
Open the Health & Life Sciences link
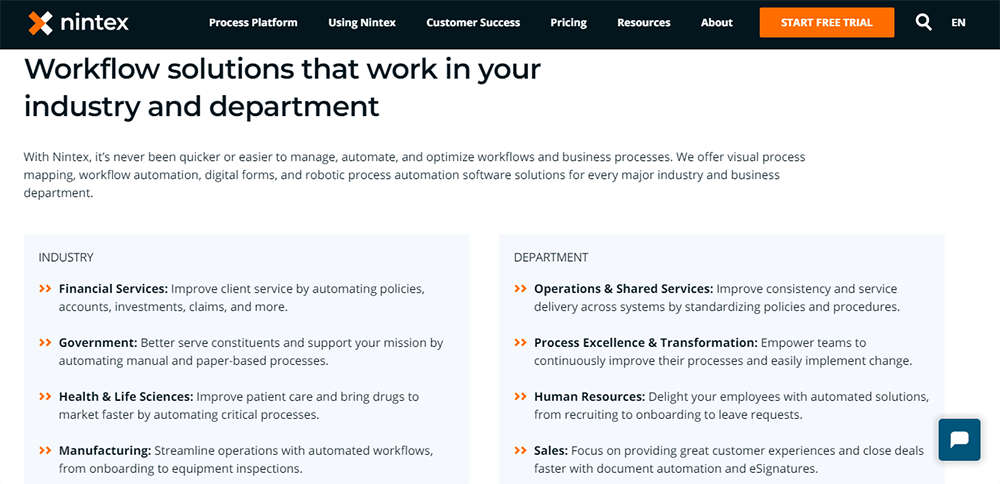coord(126,397)
